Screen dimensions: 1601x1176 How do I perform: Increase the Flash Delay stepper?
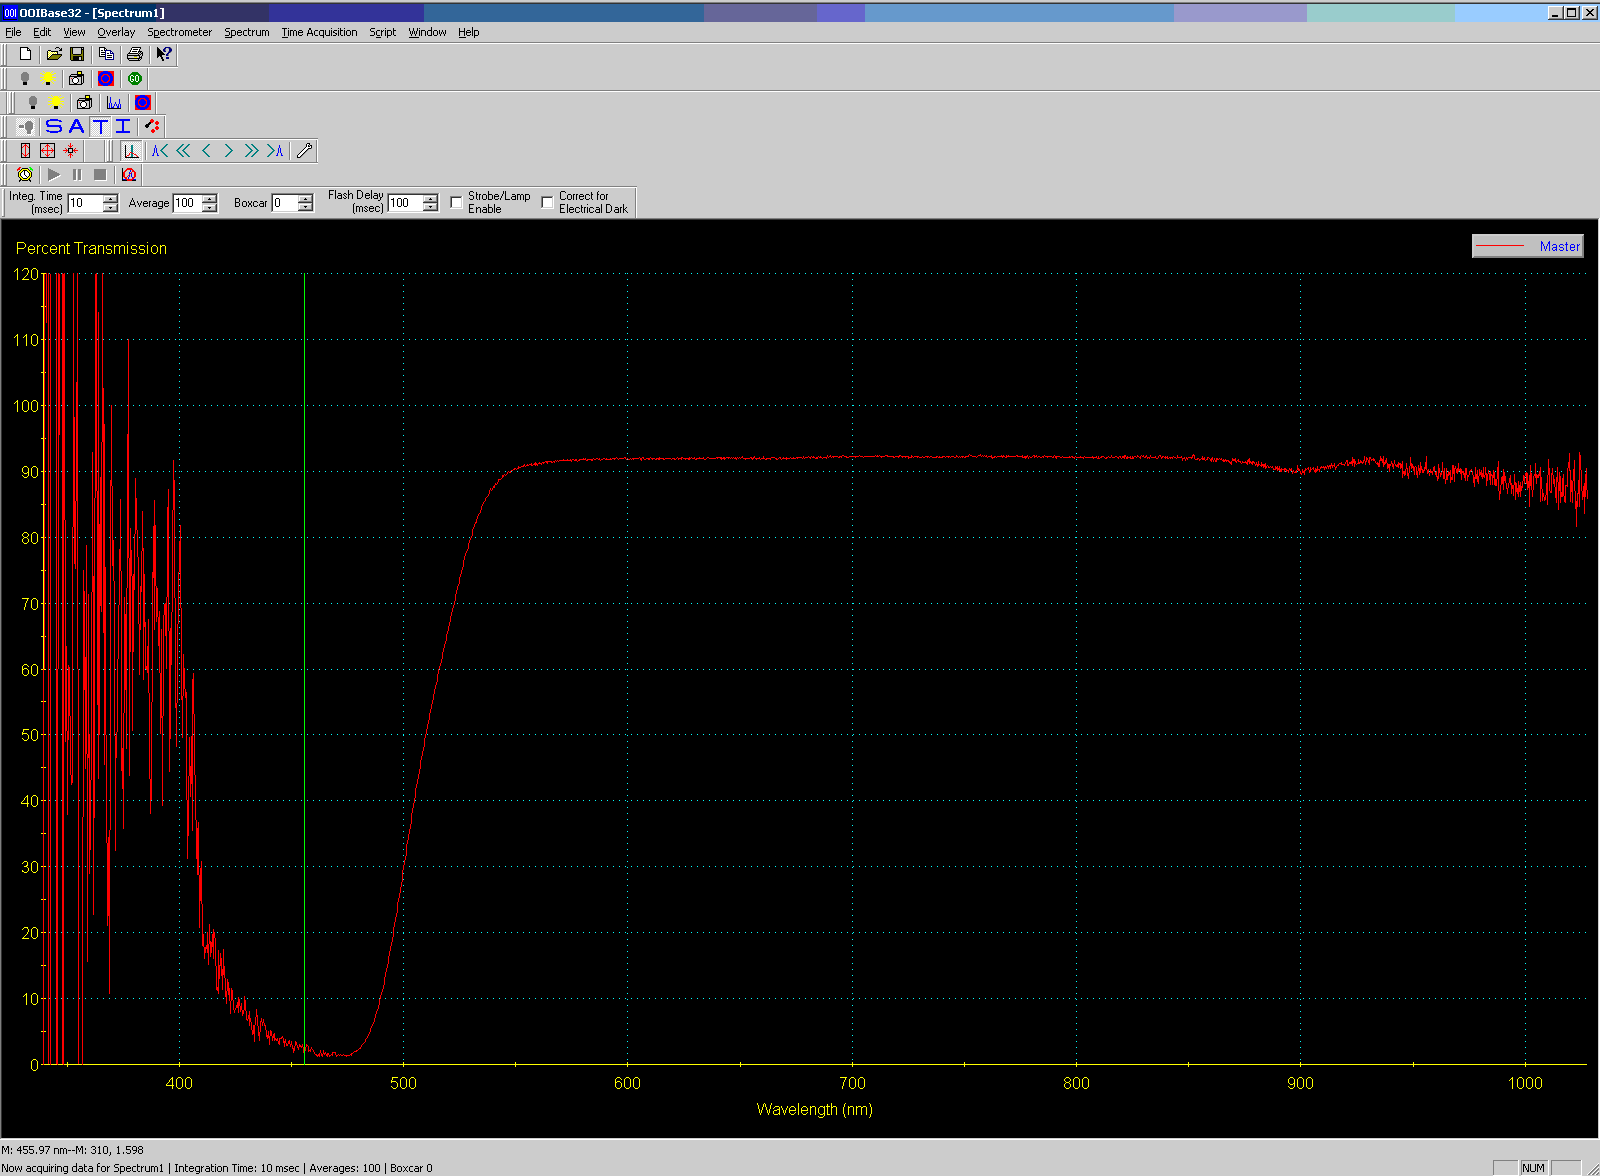(431, 198)
